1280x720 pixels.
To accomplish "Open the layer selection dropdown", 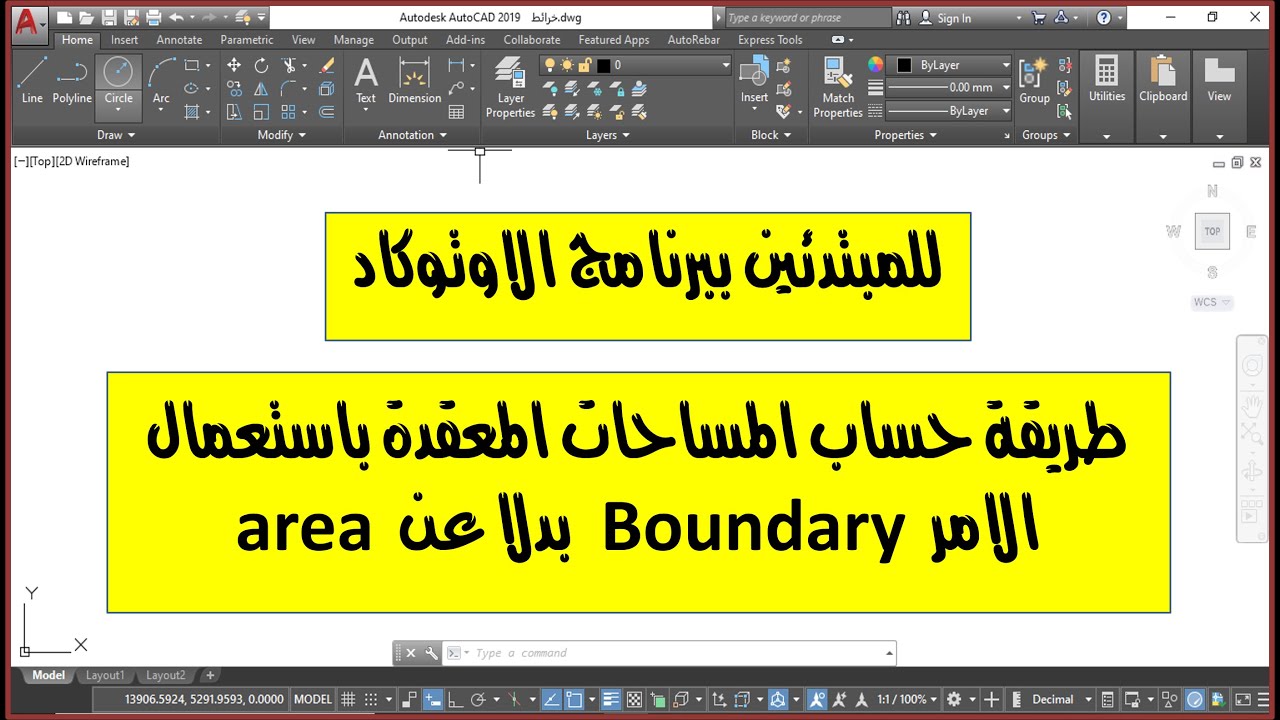I will (x=636, y=65).
